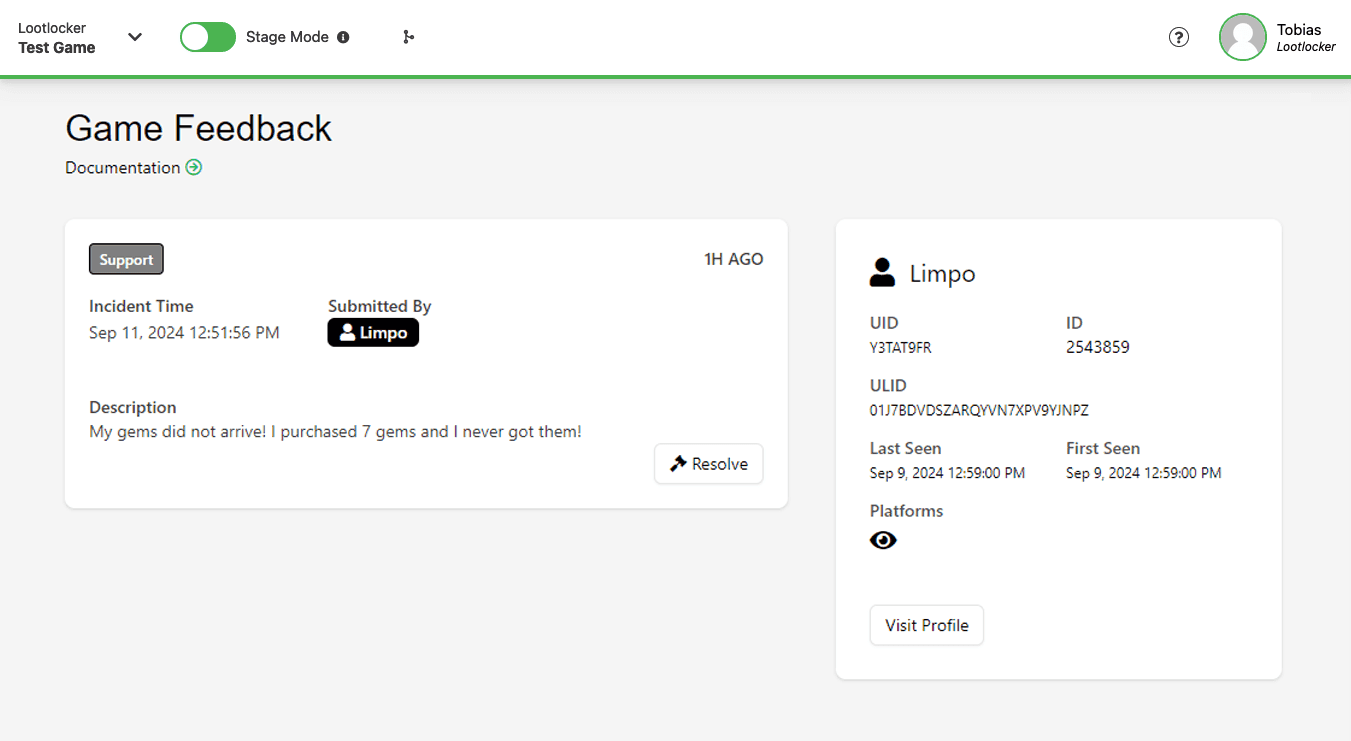The image size is (1351, 741).
Task: Click the gems description text
Action: pyautogui.click(x=335, y=432)
